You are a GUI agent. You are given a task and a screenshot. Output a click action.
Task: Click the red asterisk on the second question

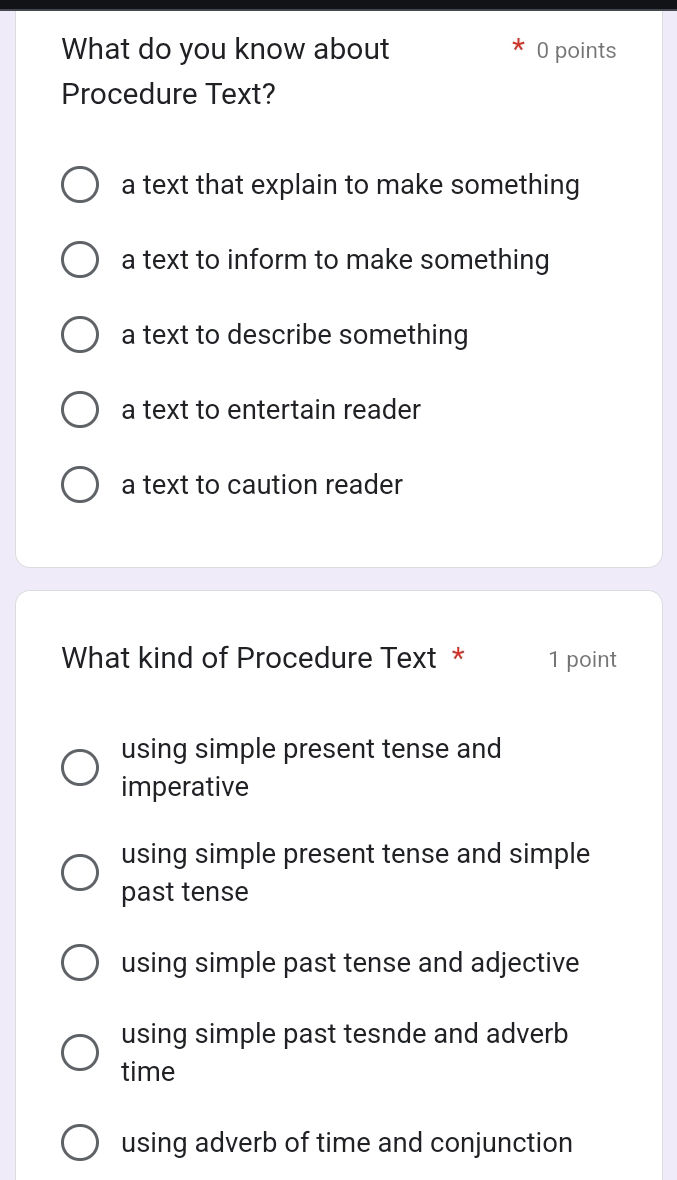pyautogui.click(x=458, y=657)
